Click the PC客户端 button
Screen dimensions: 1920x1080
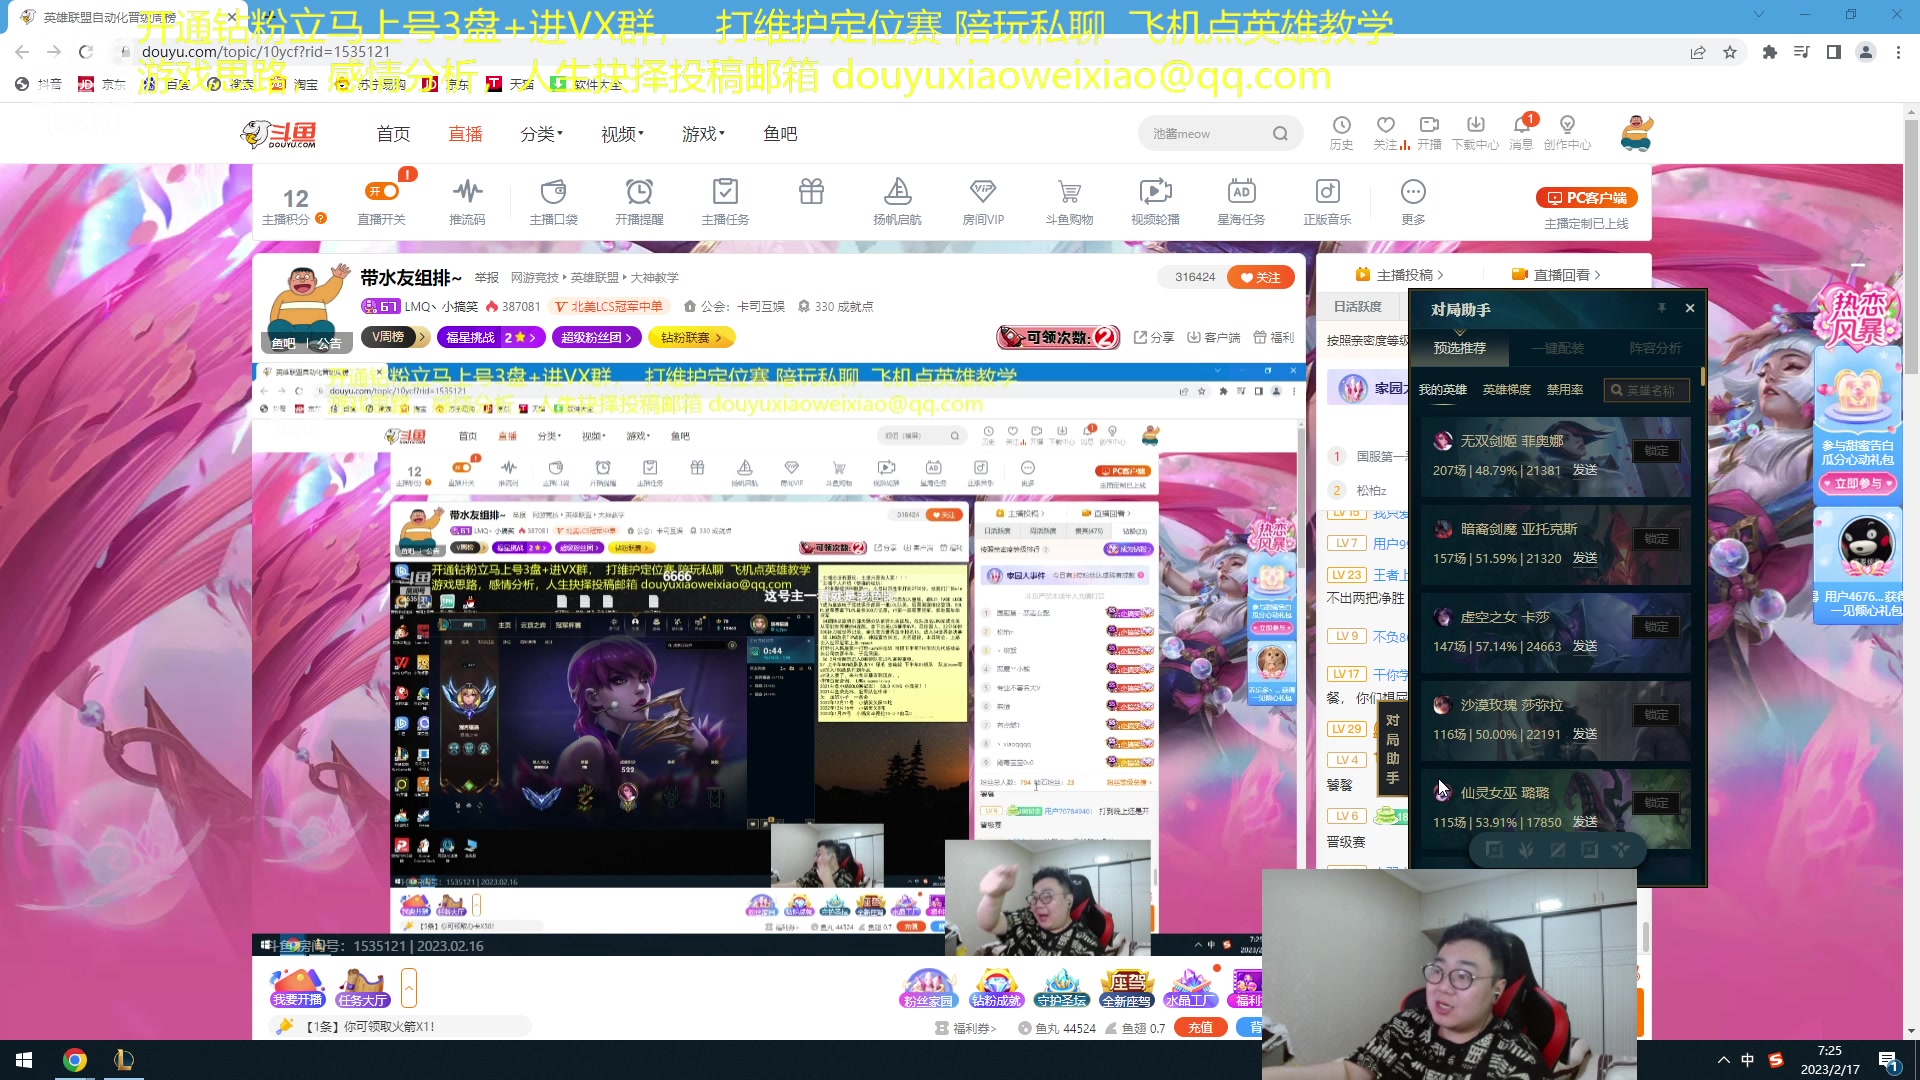pyautogui.click(x=1586, y=198)
